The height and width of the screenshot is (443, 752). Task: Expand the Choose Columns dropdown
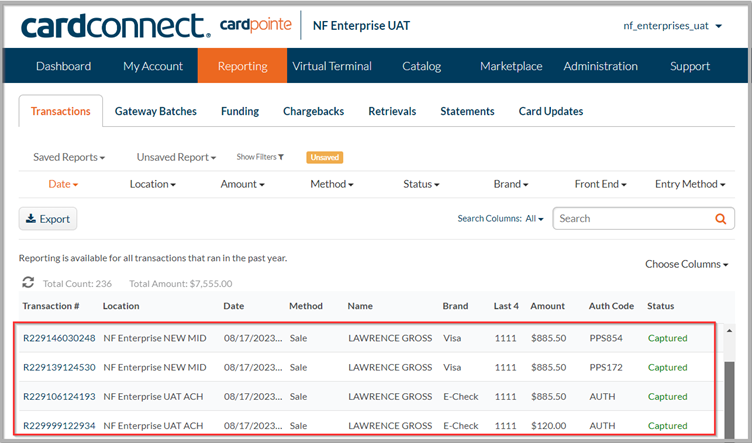(686, 264)
